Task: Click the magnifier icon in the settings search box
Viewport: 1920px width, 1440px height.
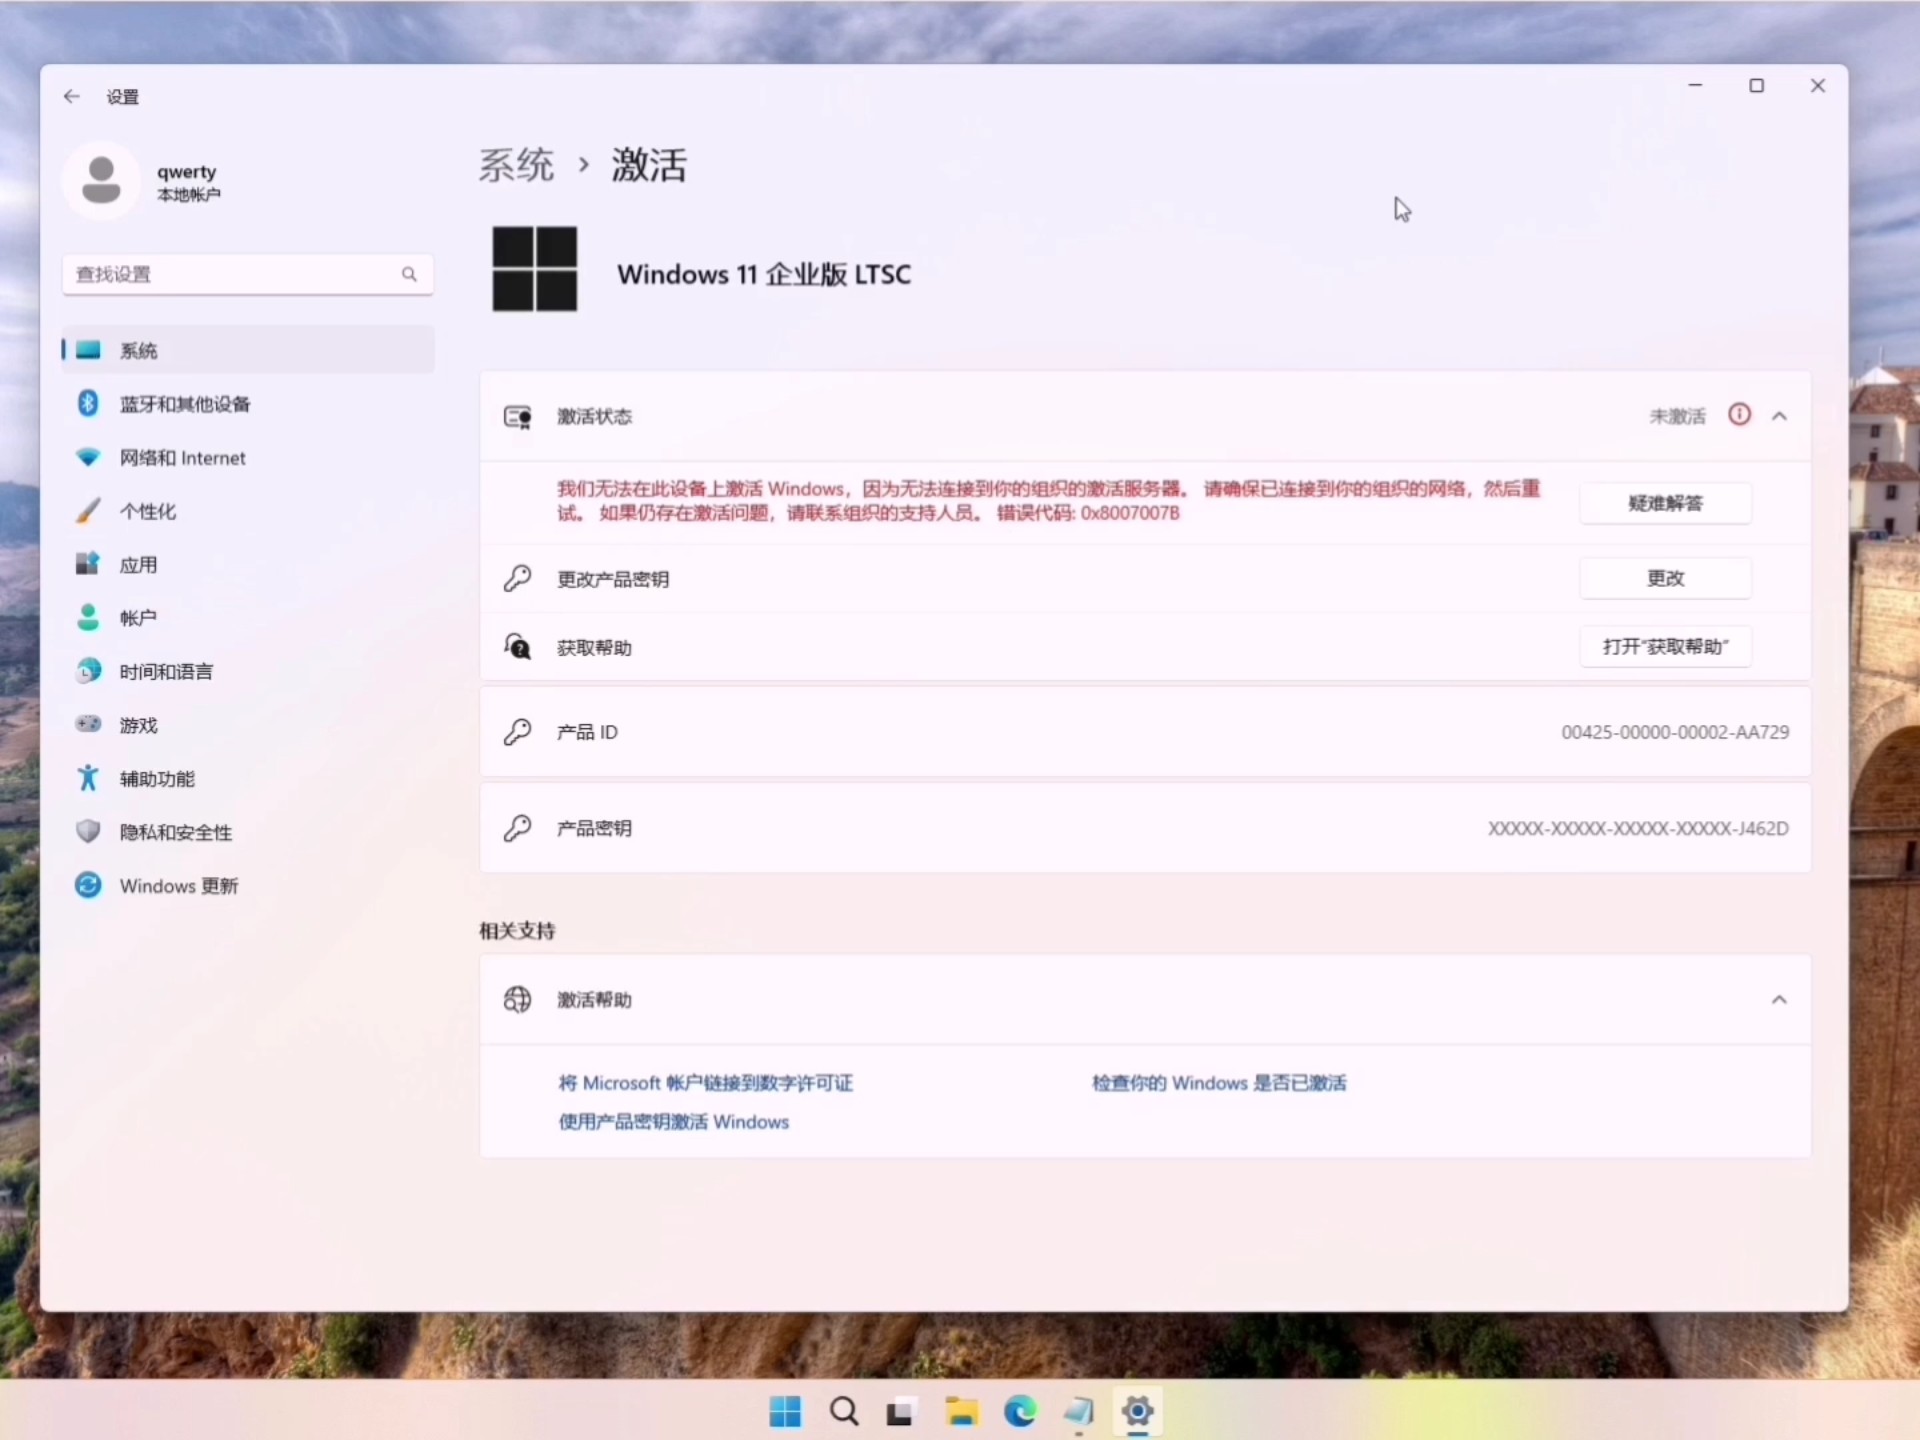Action: [x=409, y=274]
